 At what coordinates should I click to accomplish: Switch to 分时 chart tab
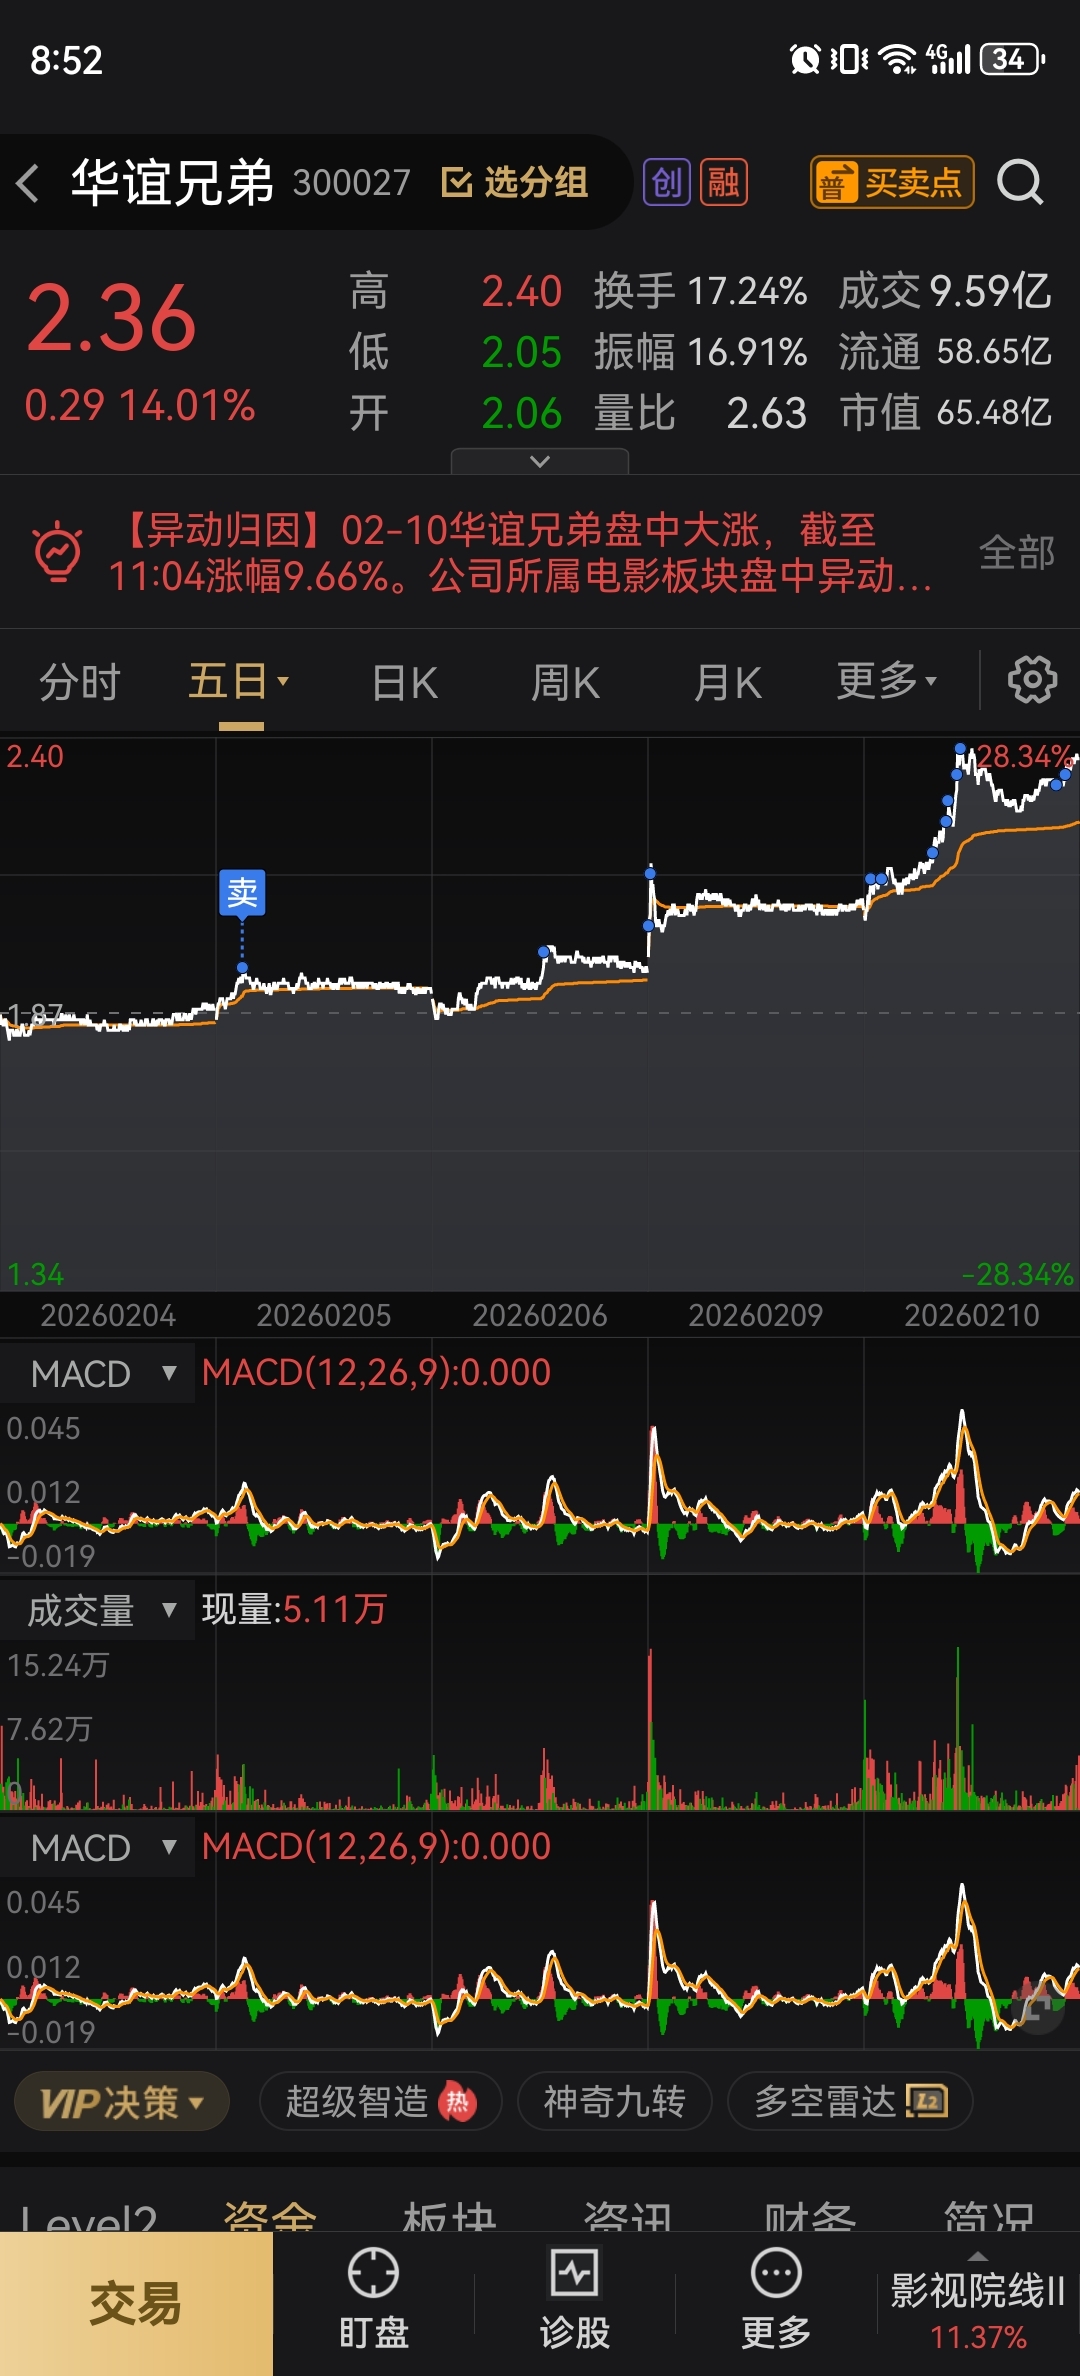coord(80,682)
